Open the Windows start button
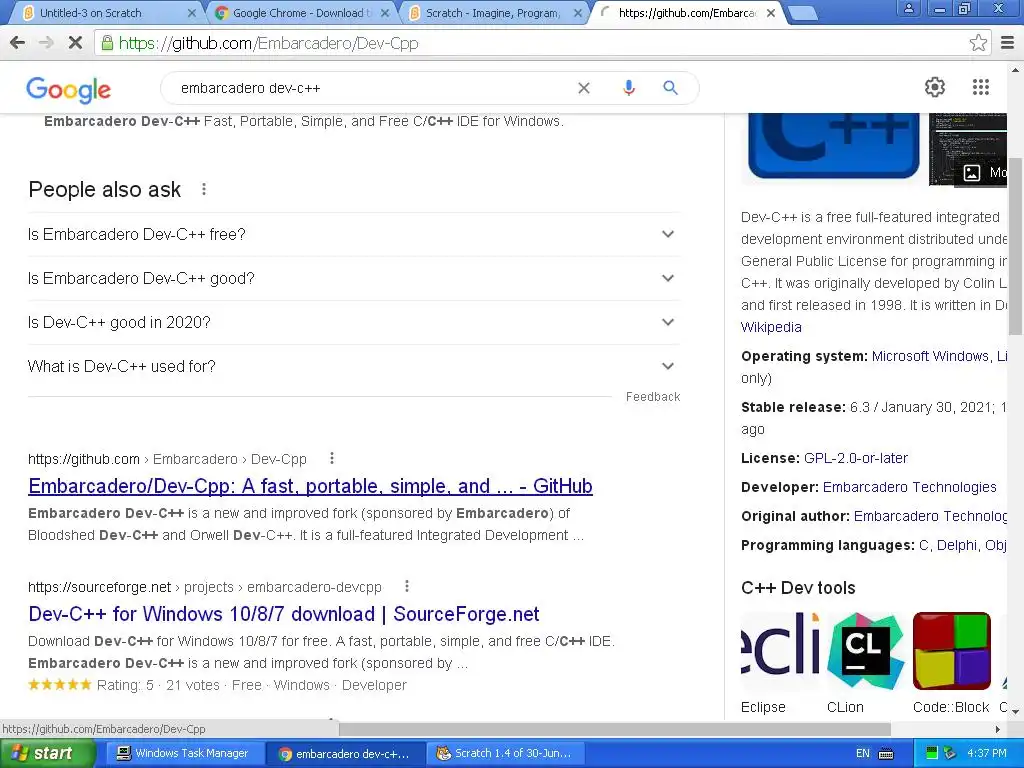The image size is (1024, 768). pyautogui.click(x=47, y=754)
